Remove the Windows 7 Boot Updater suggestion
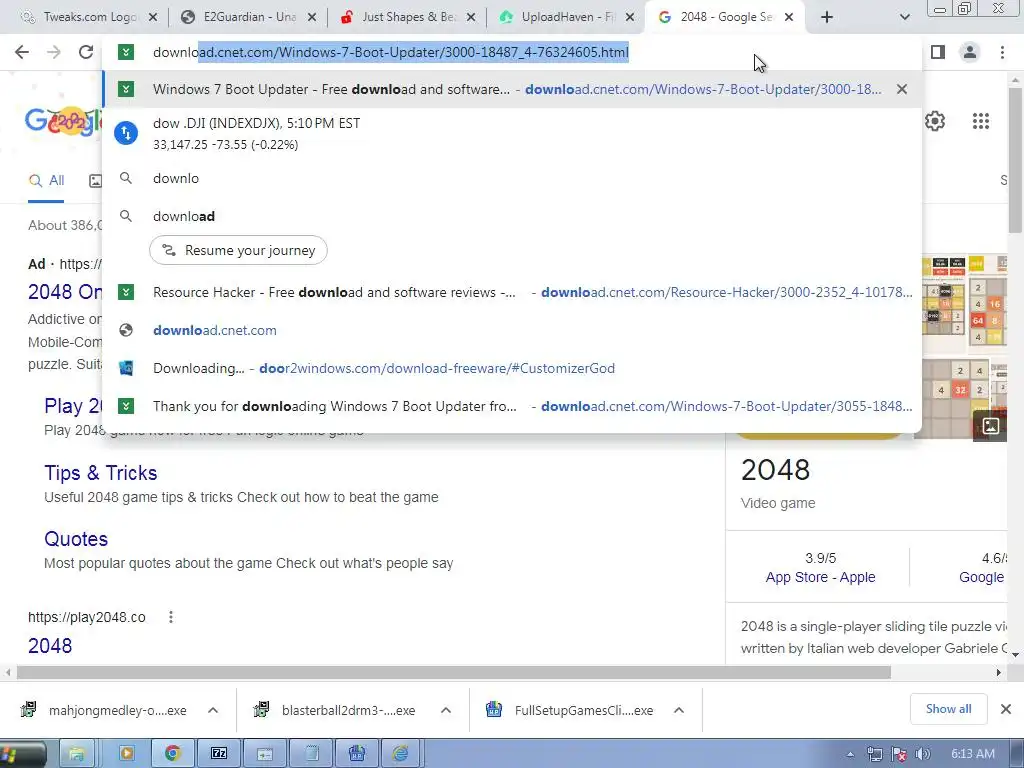Viewport: 1024px width, 768px height. [902, 89]
